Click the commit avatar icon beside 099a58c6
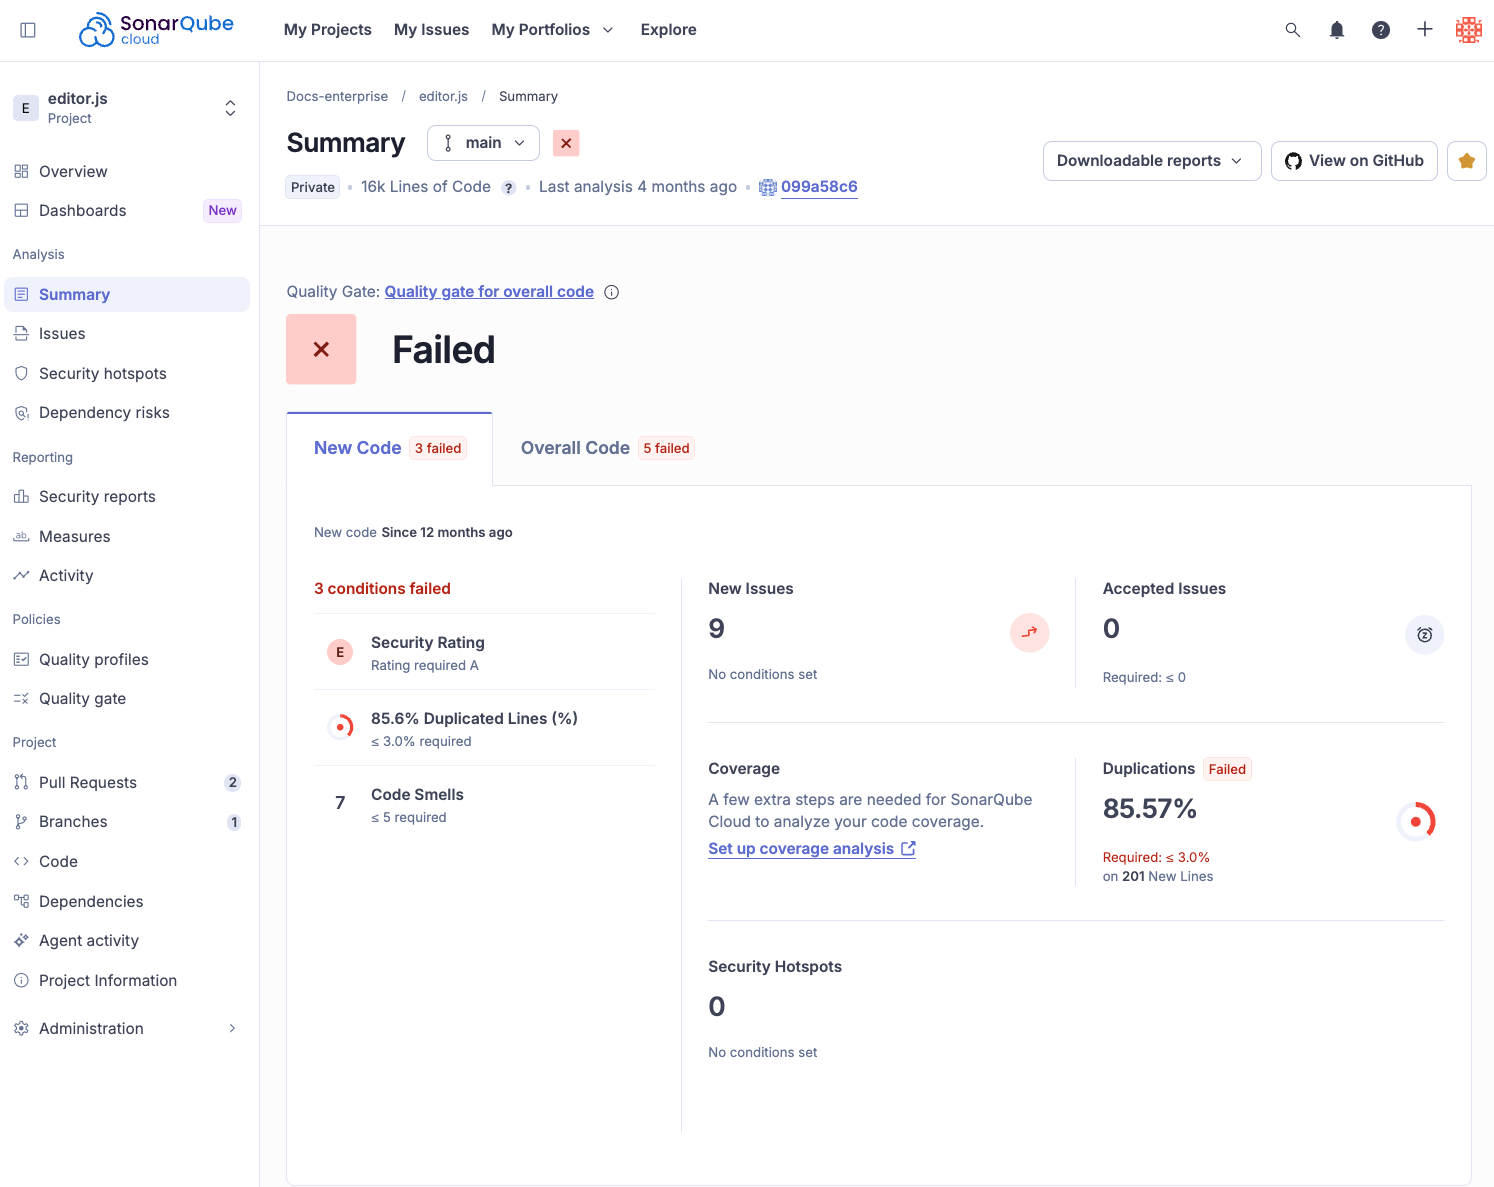Screen dimensions: 1494x1187 tap(768, 187)
